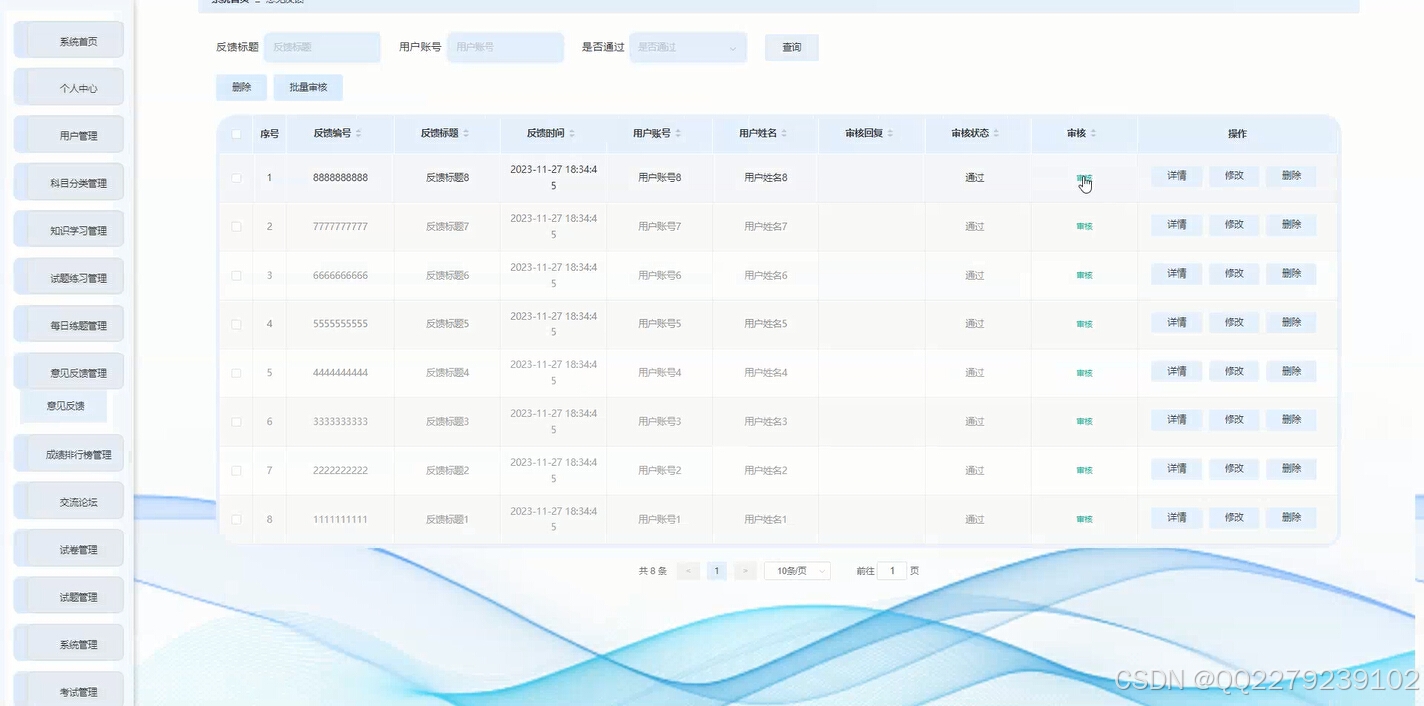Click the 查询 search button

click(x=791, y=47)
